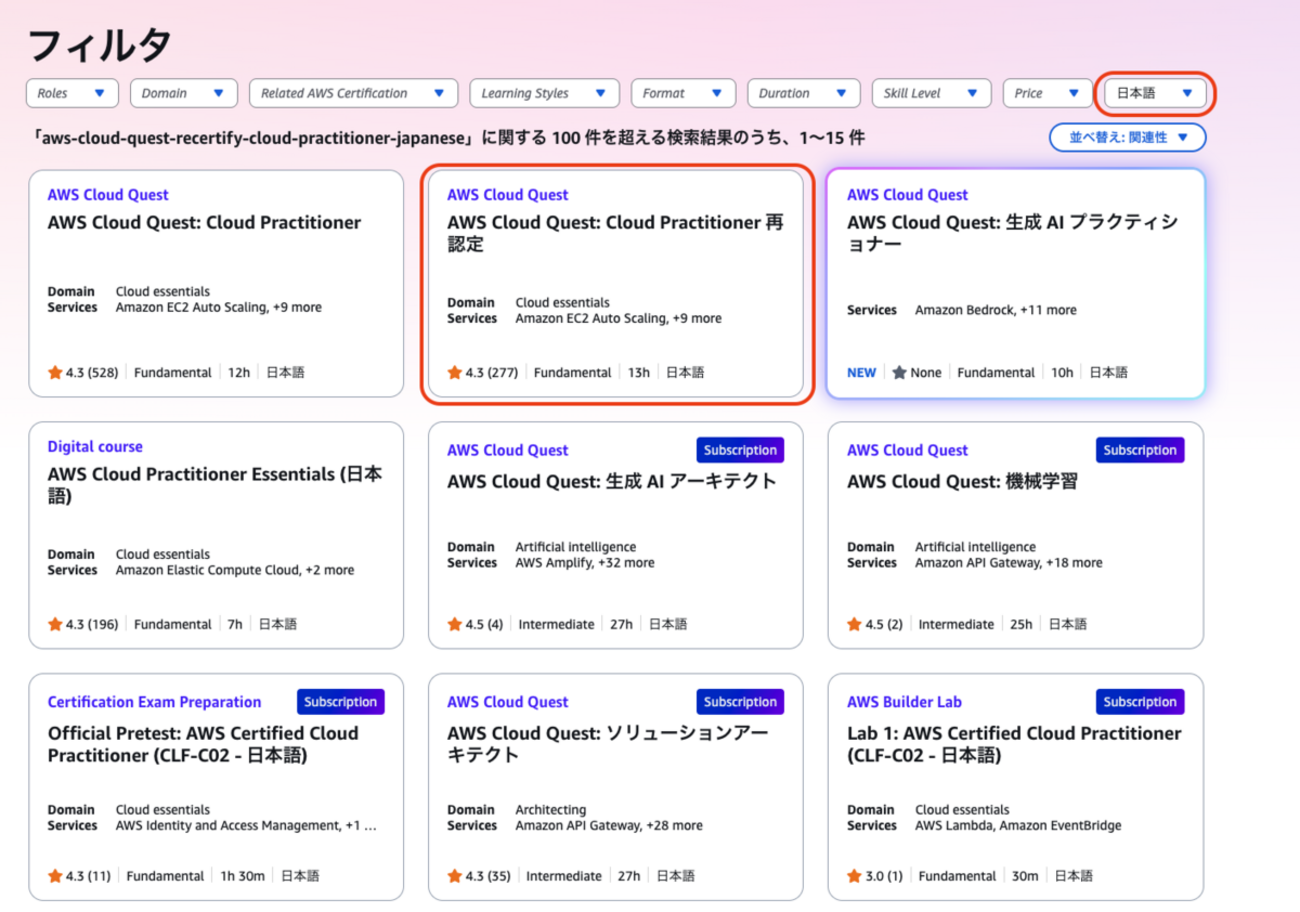Click the AWS Lambda, Amazon EventBridge services text
Viewport: 1300px width, 912px height.
tap(1018, 825)
